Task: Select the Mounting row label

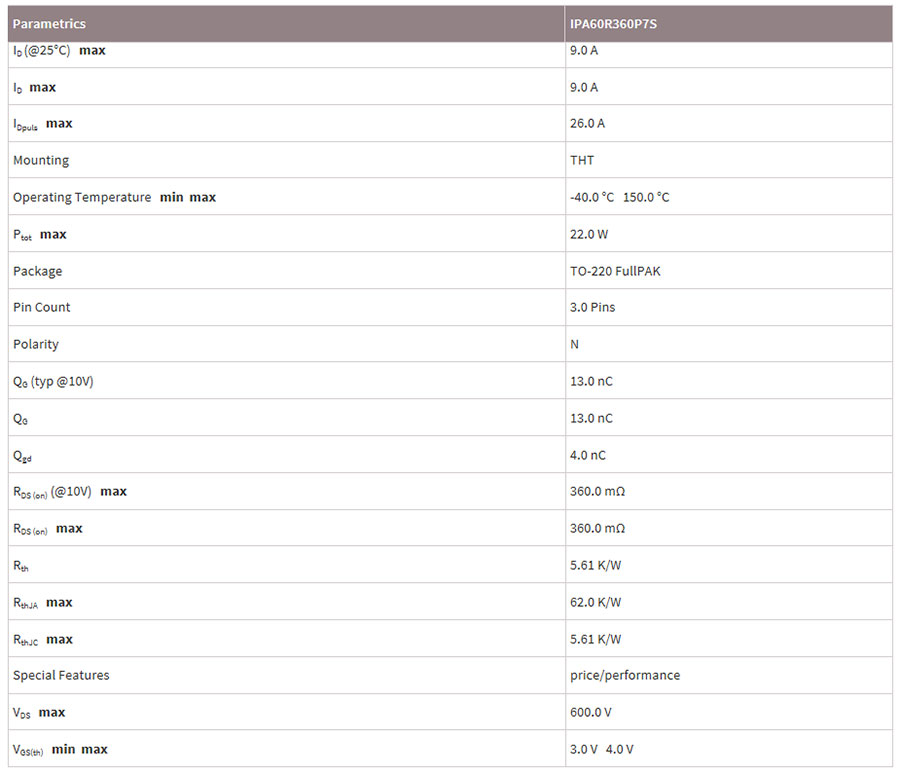Action: (41, 160)
